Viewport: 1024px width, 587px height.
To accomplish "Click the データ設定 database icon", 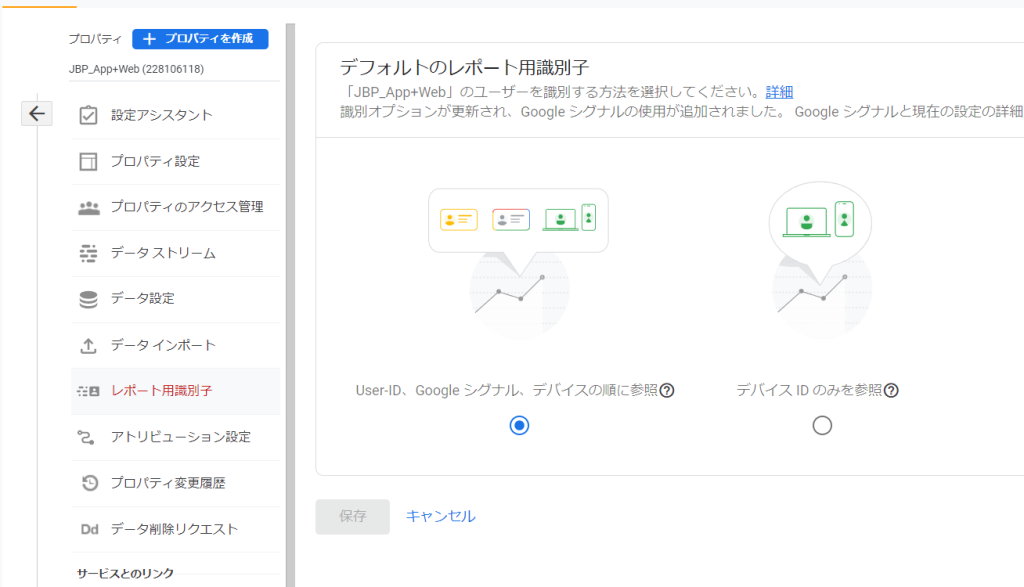I will coord(88,299).
